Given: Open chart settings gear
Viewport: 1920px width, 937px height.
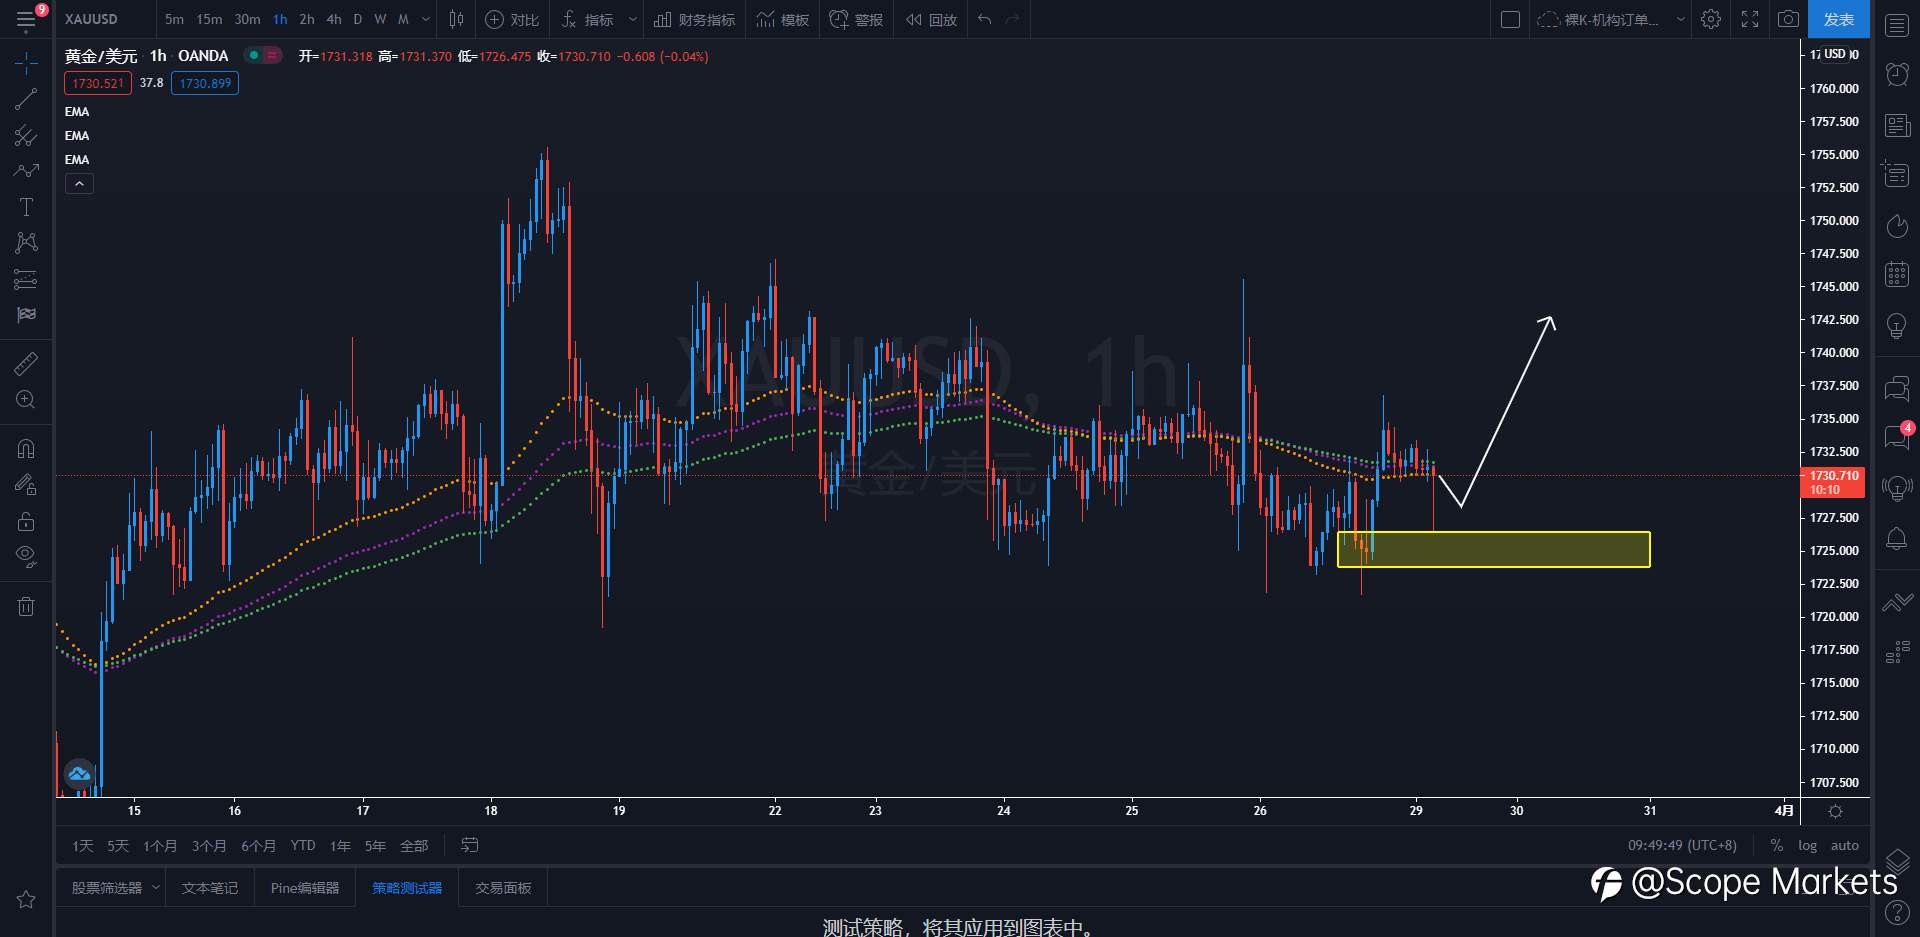Looking at the screenshot, I should pyautogui.click(x=1711, y=19).
